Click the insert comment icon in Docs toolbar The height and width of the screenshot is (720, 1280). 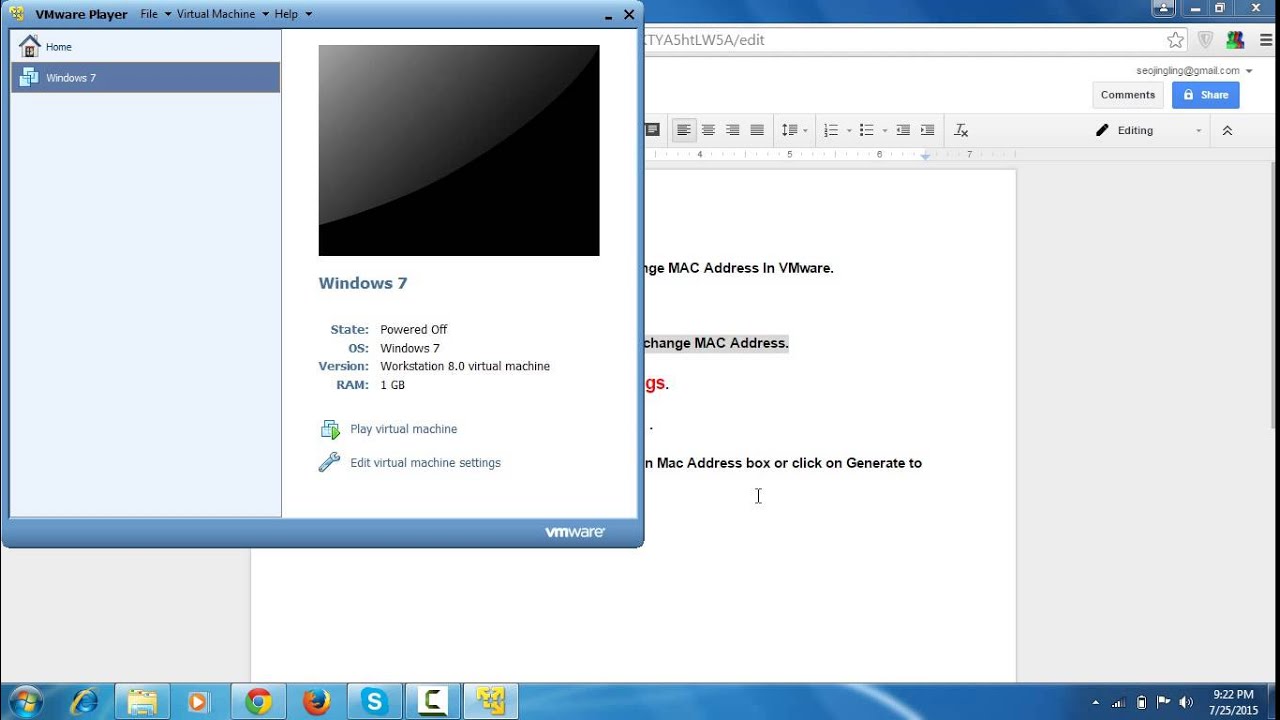click(653, 130)
